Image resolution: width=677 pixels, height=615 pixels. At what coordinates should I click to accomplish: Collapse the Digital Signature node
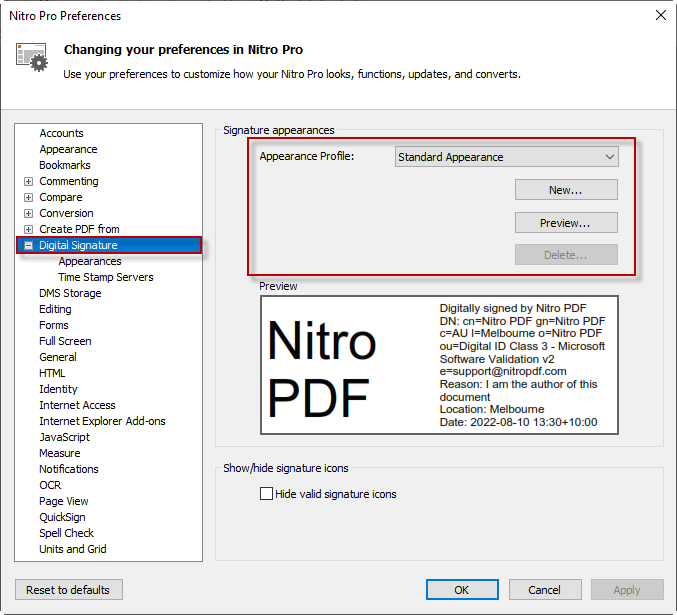coord(28,245)
